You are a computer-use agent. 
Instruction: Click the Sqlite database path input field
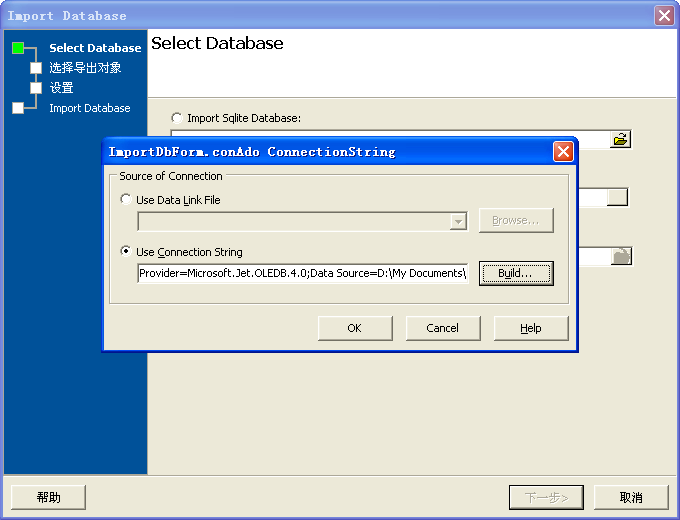[x=390, y=134]
